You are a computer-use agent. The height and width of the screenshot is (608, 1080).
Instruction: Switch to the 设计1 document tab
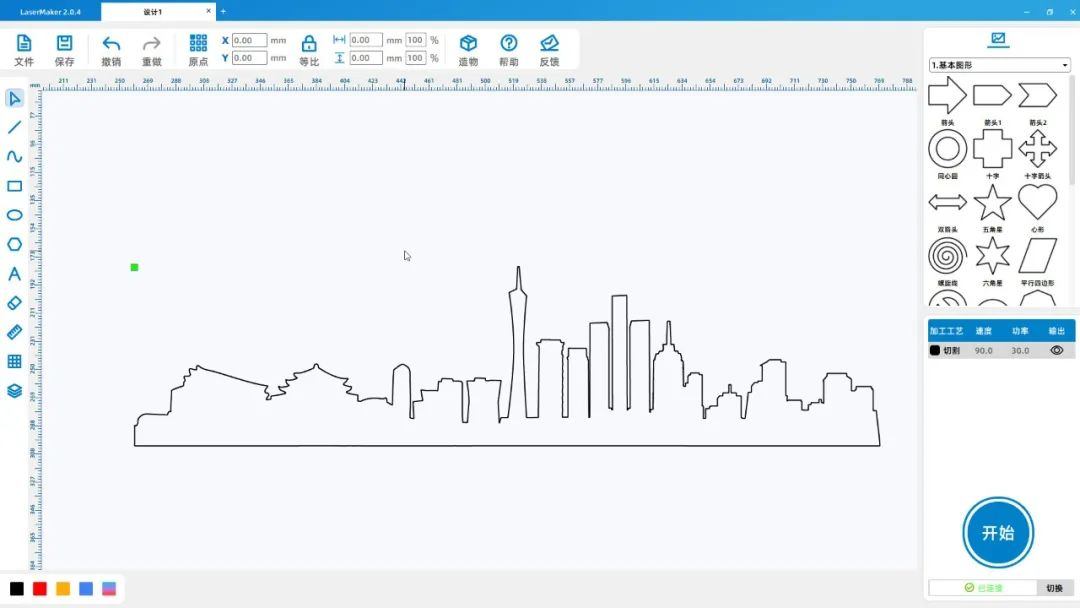[157, 12]
